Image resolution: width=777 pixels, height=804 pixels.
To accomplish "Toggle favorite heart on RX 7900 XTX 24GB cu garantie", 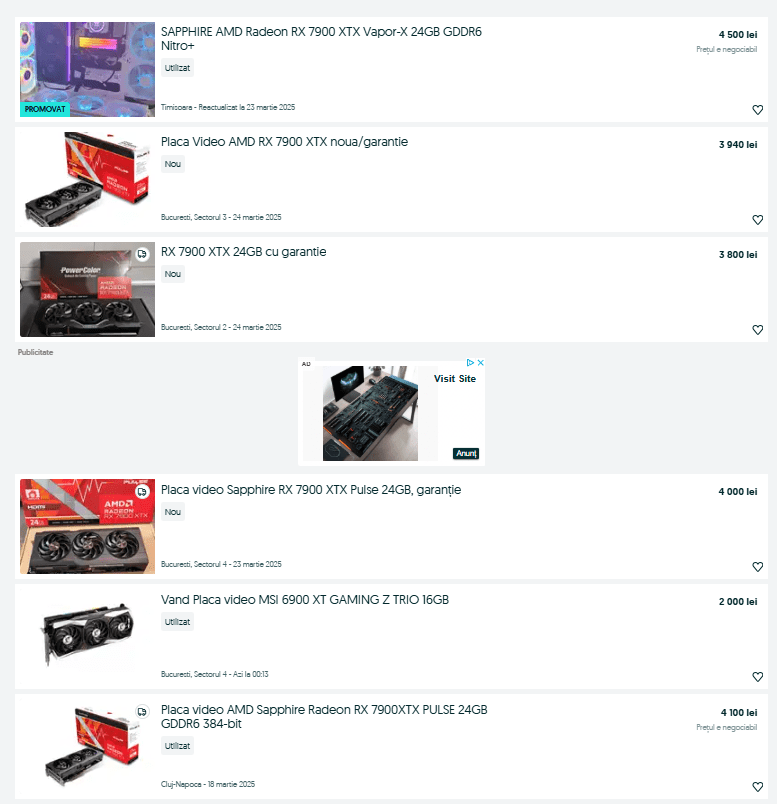I will click(758, 330).
